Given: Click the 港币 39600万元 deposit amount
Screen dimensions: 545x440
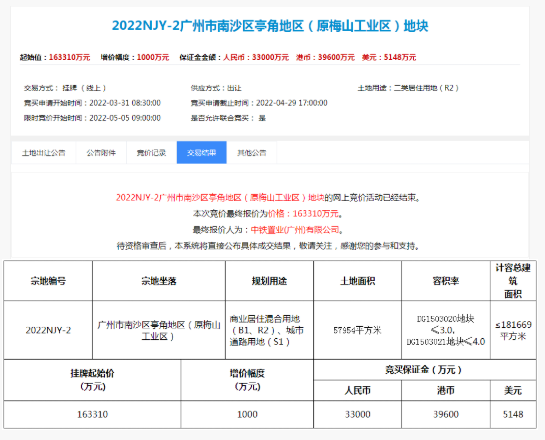Looking at the screenshot, I should (325, 57).
